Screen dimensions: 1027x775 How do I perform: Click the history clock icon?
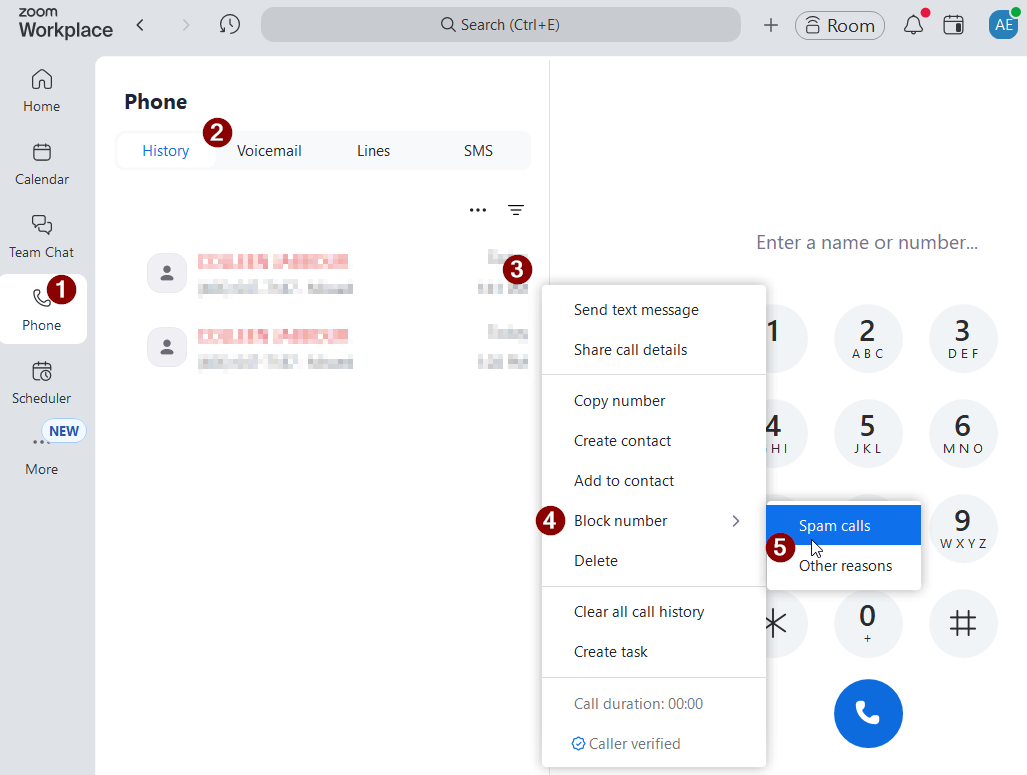tap(230, 25)
